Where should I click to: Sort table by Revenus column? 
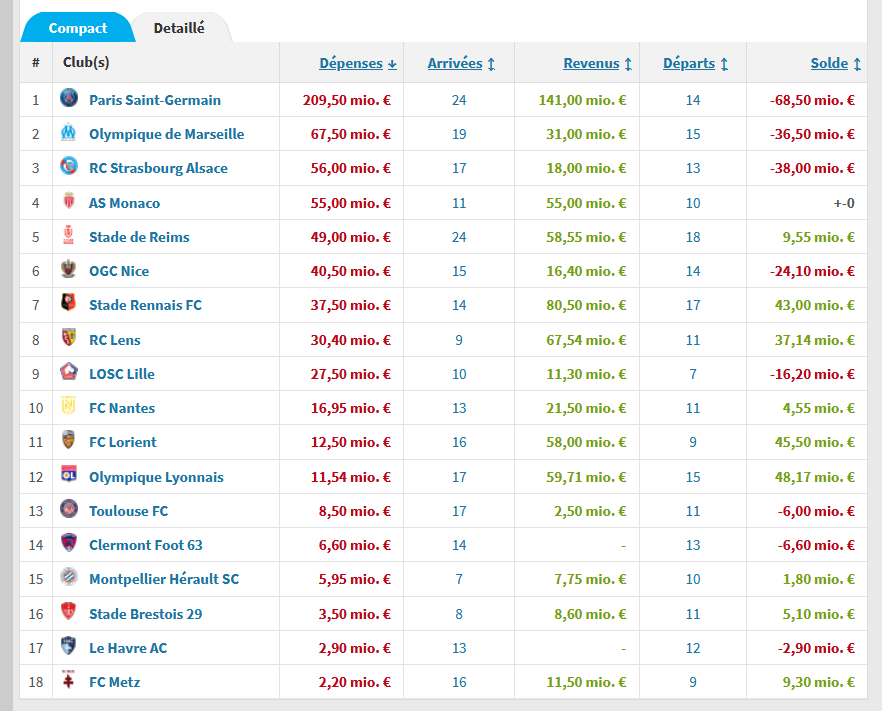tap(597, 64)
